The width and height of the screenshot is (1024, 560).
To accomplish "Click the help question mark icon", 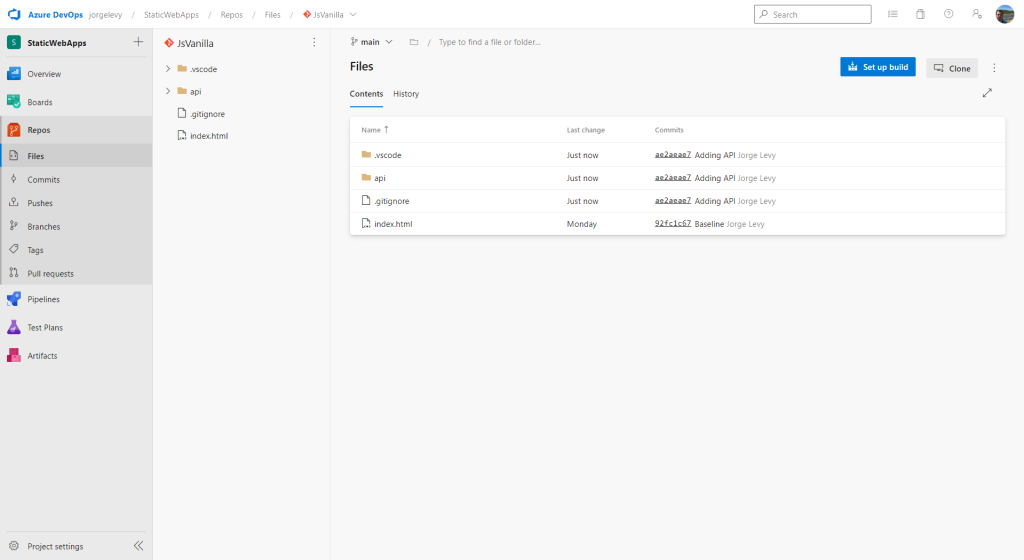I will click(948, 14).
